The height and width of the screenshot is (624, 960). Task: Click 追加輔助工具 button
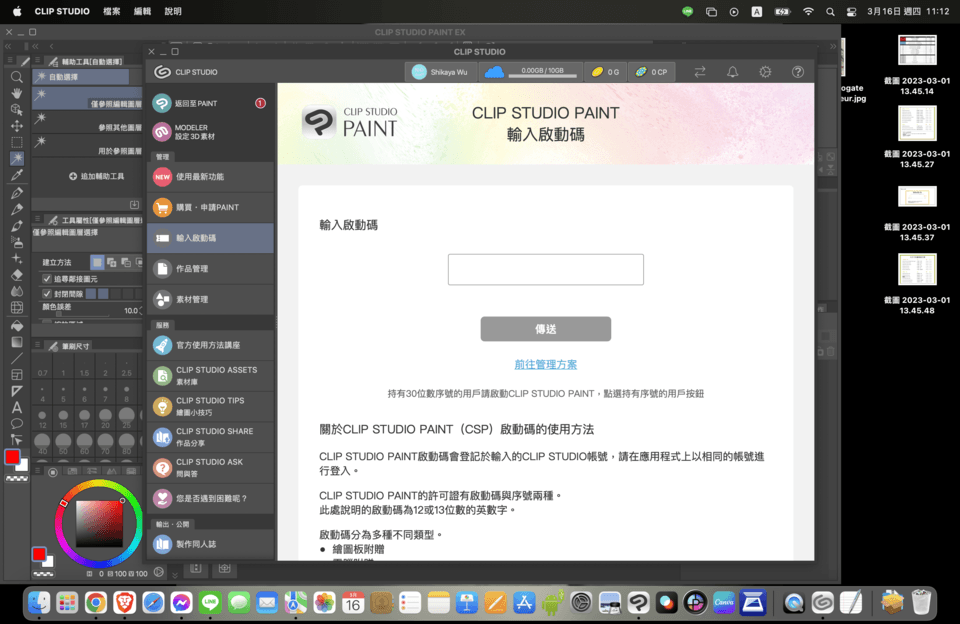tap(97, 176)
